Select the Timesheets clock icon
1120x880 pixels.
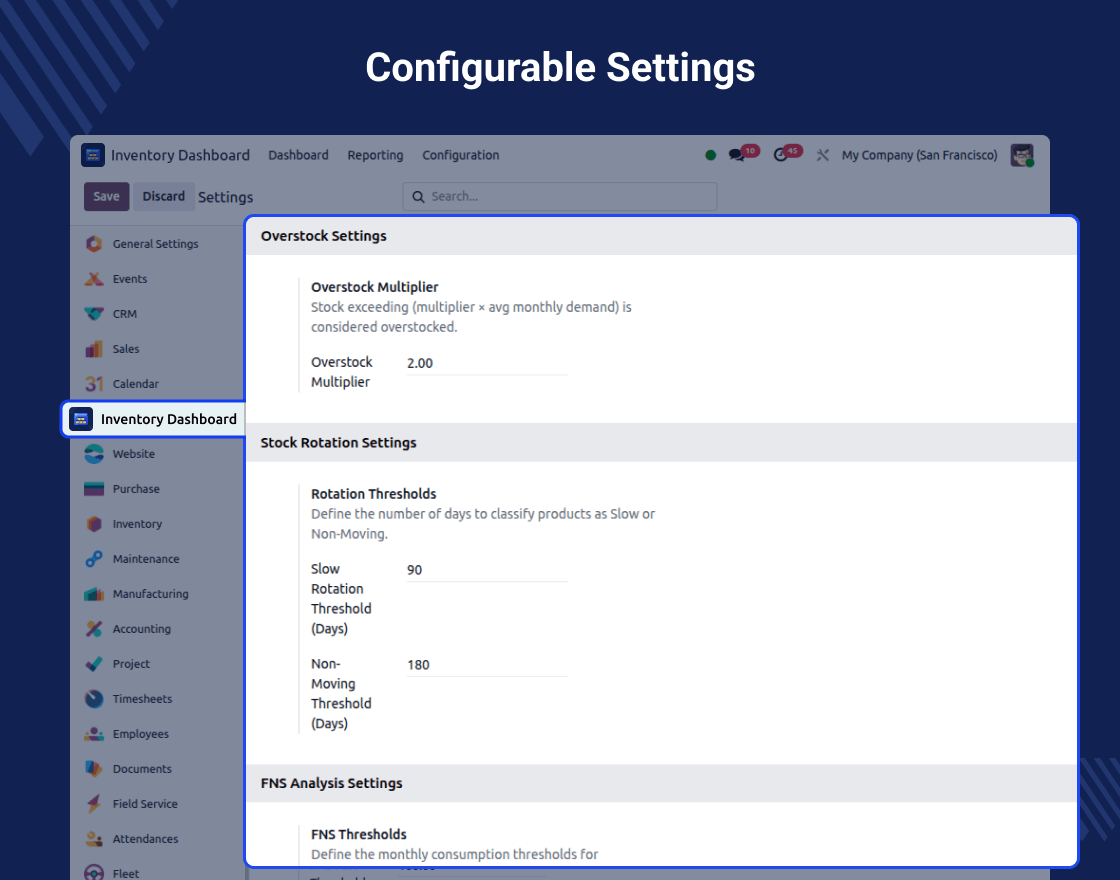point(94,699)
